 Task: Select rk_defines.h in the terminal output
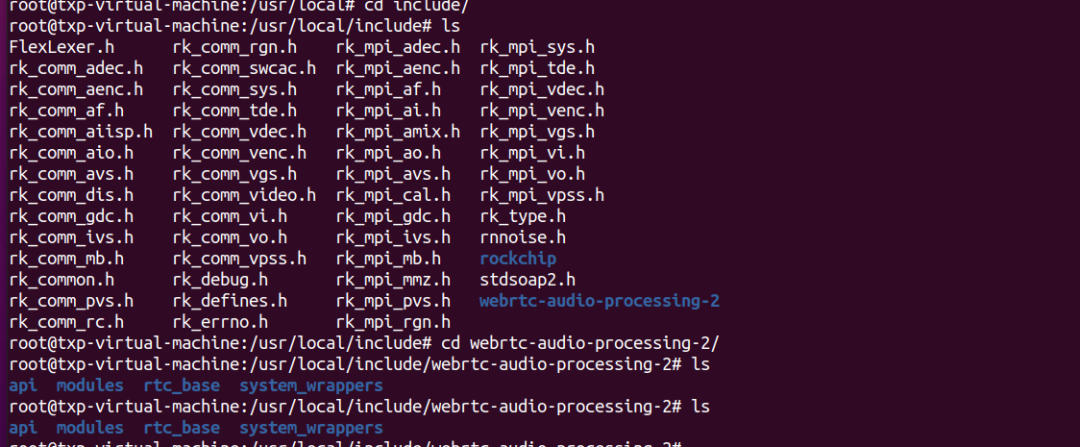pos(230,300)
